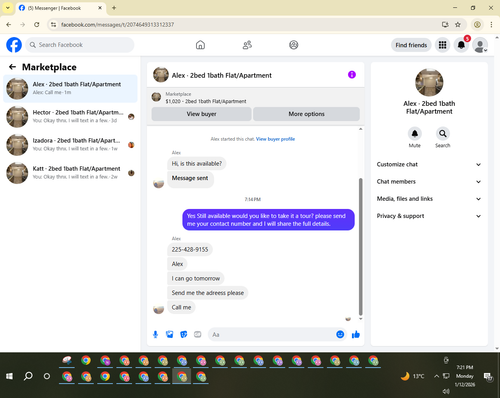Select the Messenger | Facebook tab
Viewport: 500px width, 398px height.
60,8
